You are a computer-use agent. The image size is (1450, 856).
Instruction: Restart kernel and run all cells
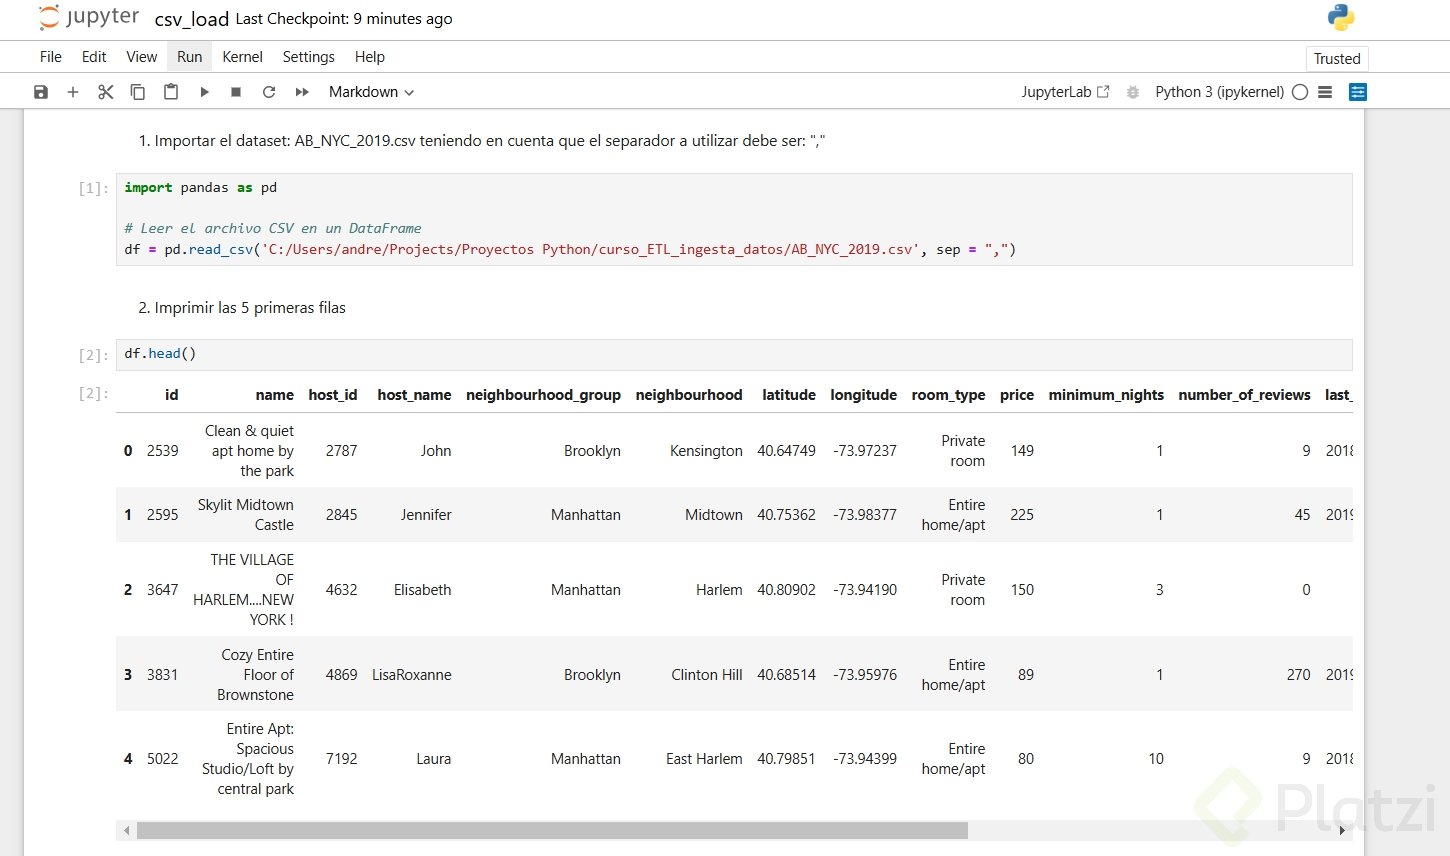[x=302, y=92]
